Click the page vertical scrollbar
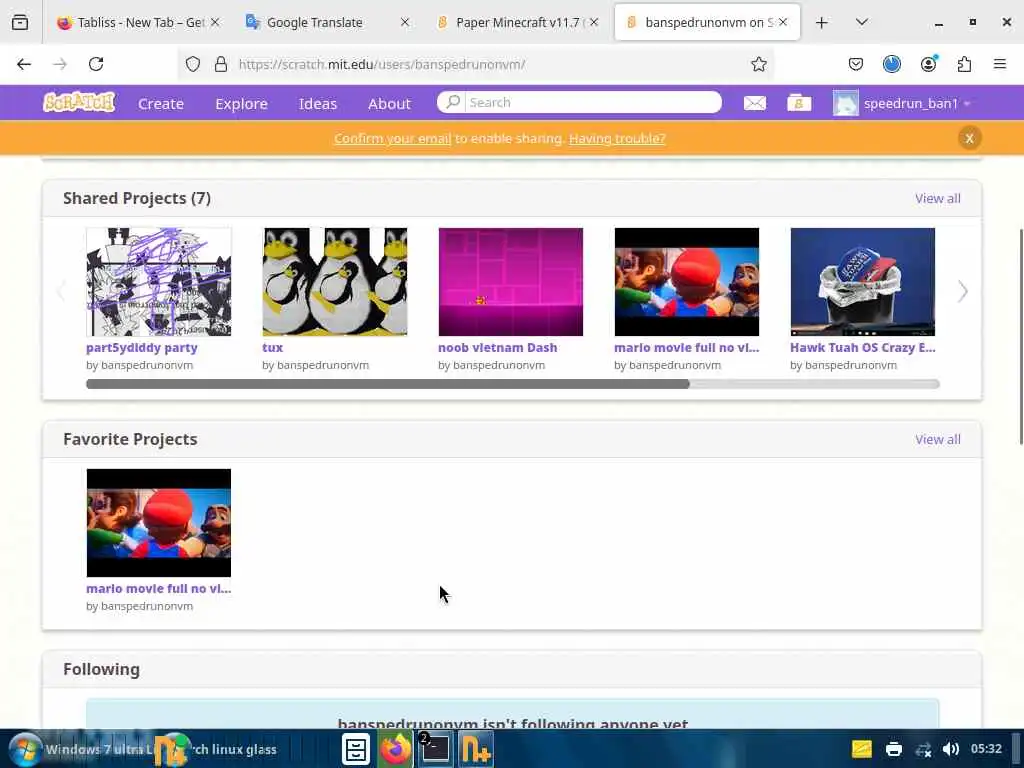1024x768 pixels. (1021, 336)
